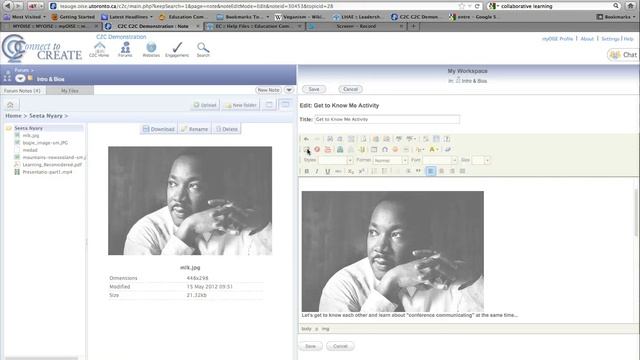Select the mlk.jpg file
This screenshot has width=640, height=360.
pyautogui.click(x=31, y=136)
